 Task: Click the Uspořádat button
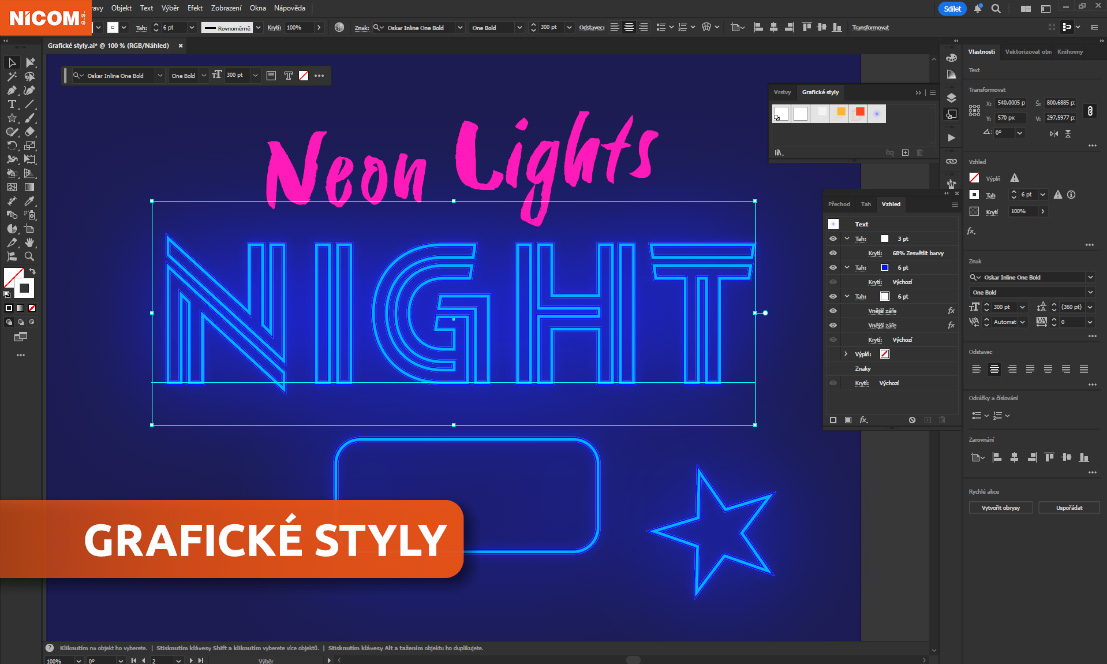coord(1069,507)
